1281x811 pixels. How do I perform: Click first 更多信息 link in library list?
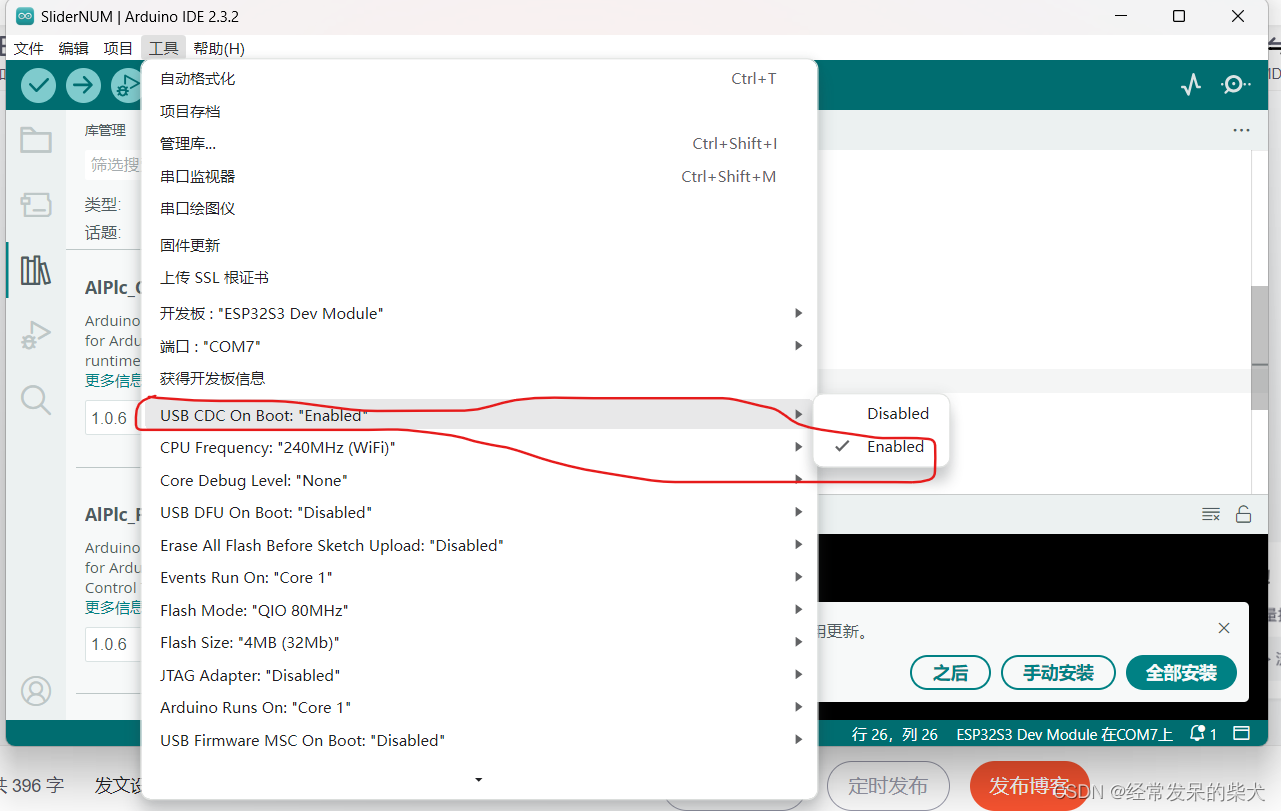[113, 380]
